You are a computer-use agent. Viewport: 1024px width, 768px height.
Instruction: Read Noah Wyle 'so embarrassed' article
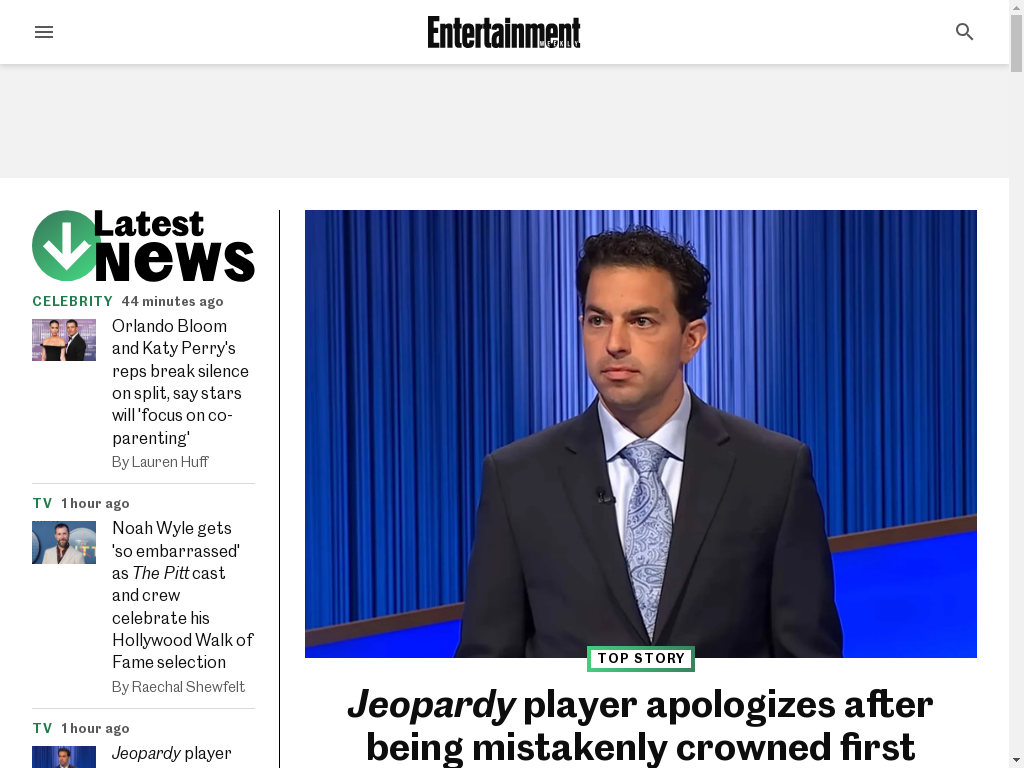pyautogui.click(x=183, y=595)
